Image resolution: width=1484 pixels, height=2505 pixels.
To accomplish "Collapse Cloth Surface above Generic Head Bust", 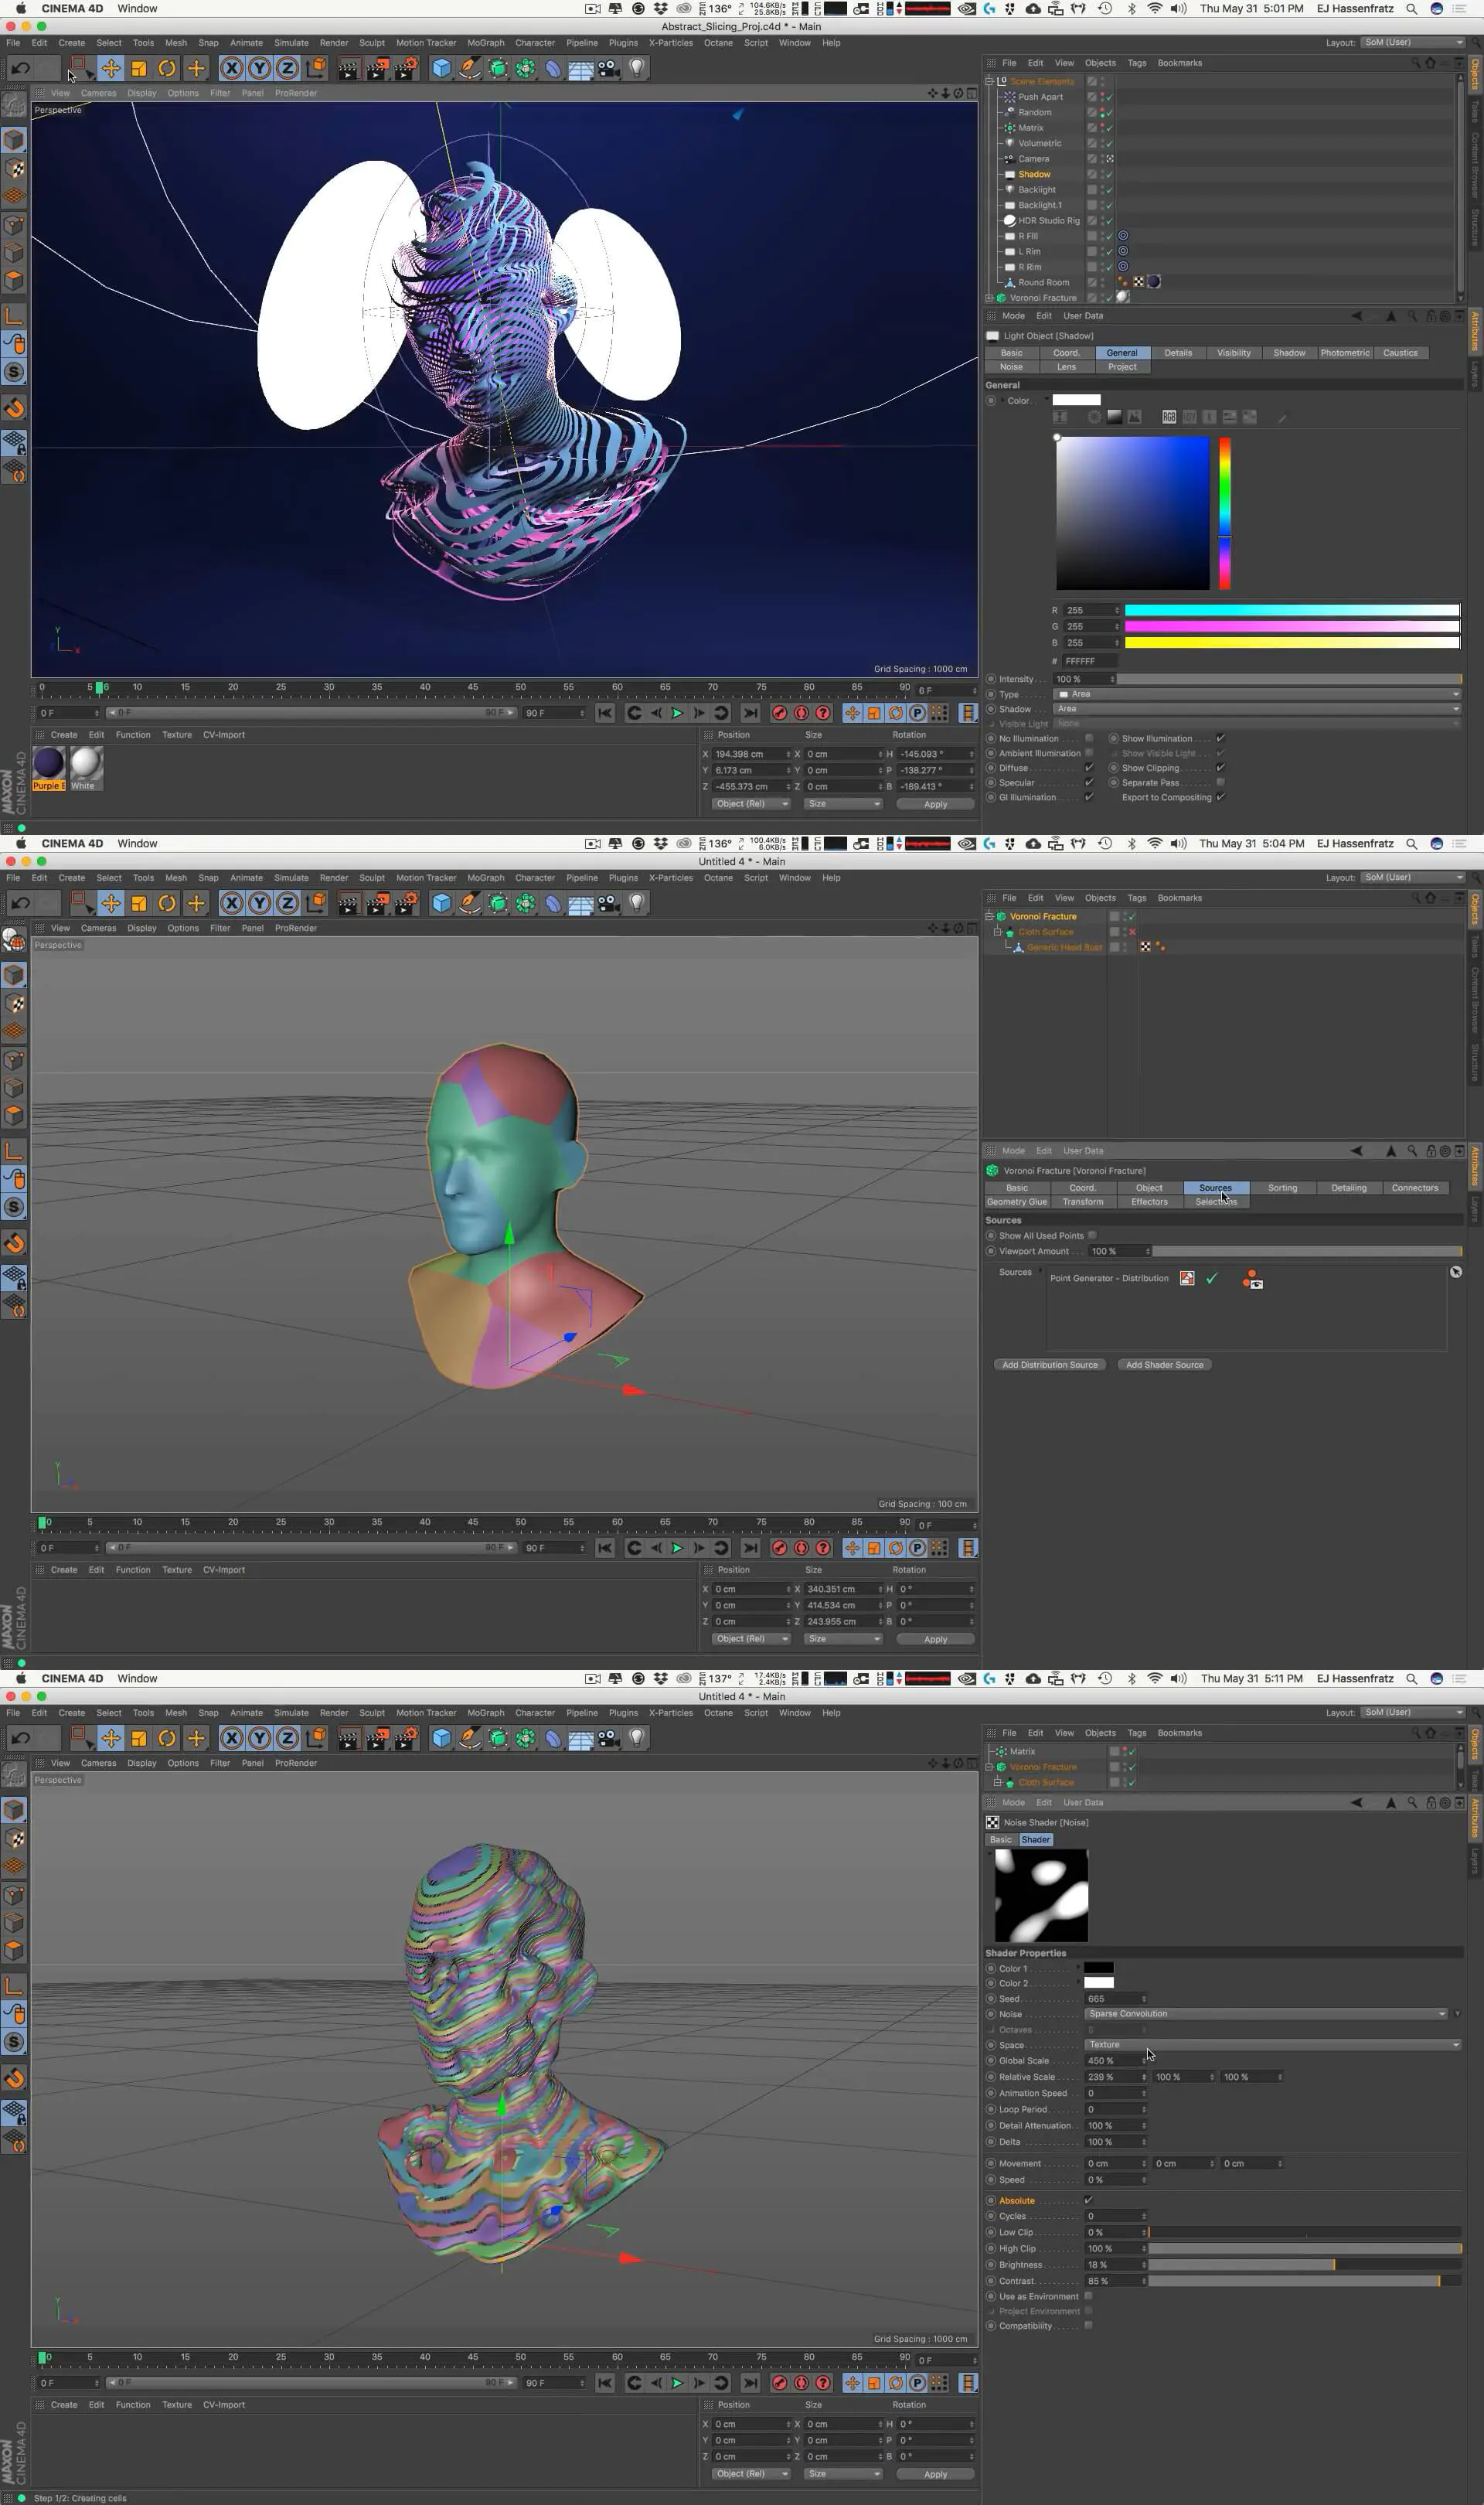I will (997, 932).
